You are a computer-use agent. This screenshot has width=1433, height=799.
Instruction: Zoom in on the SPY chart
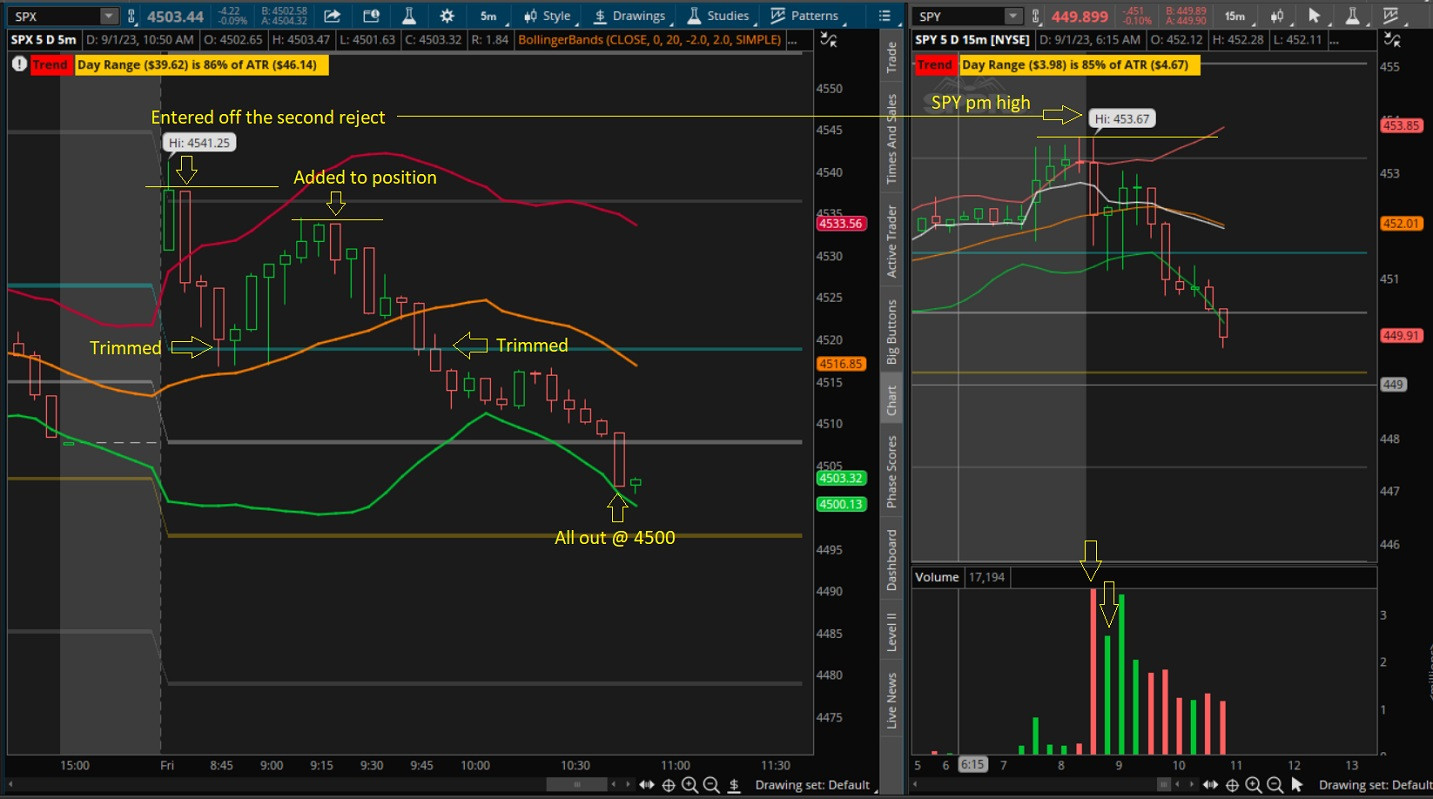(1254, 785)
